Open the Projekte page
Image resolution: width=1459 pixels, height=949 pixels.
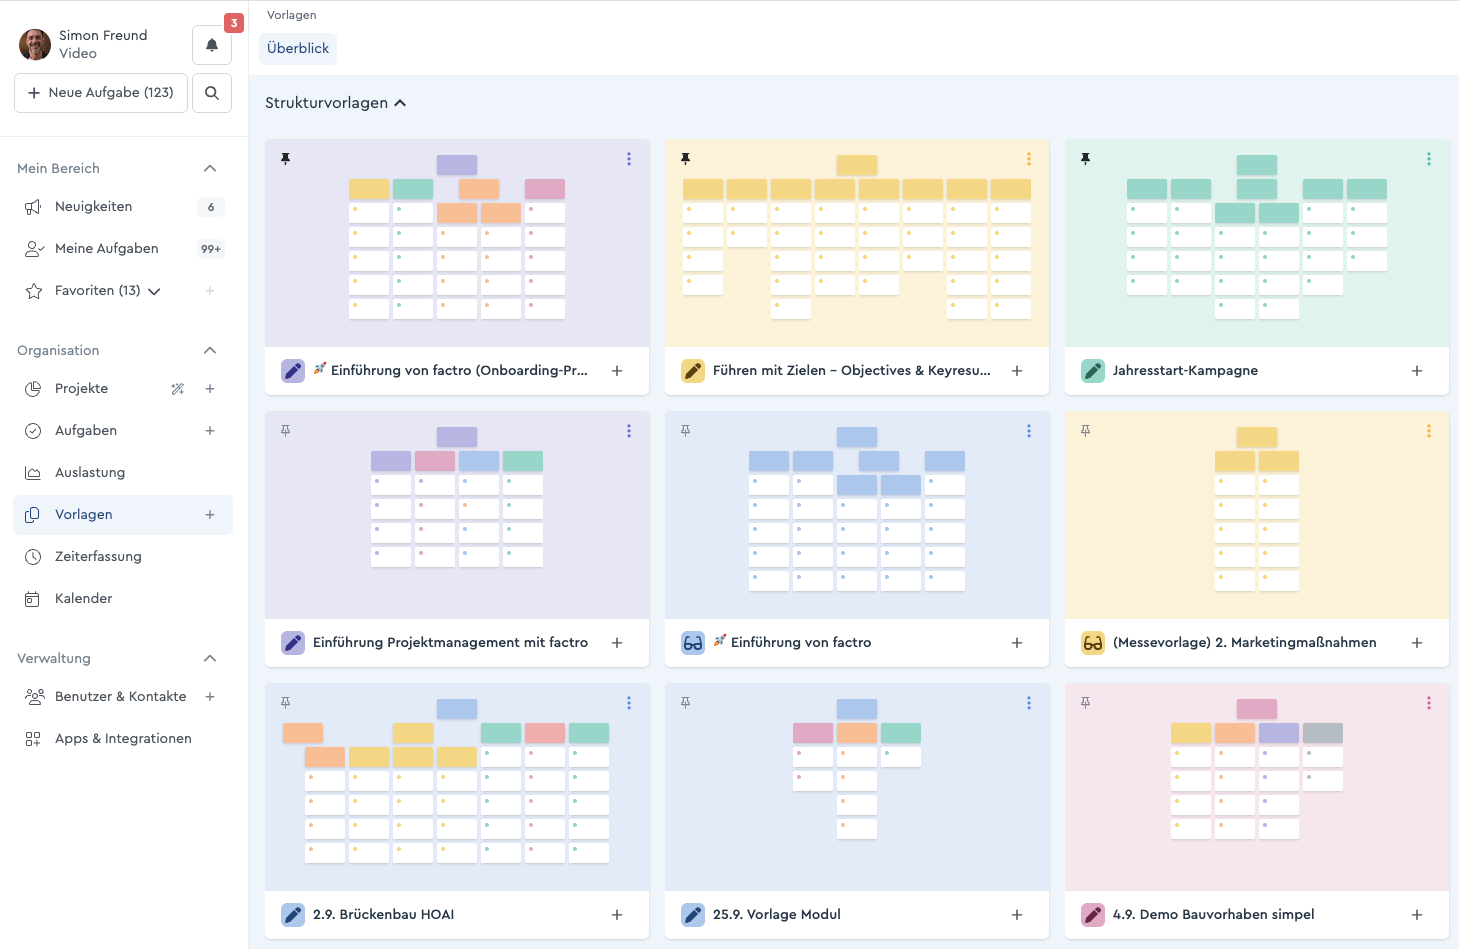click(x=82, y=389)
